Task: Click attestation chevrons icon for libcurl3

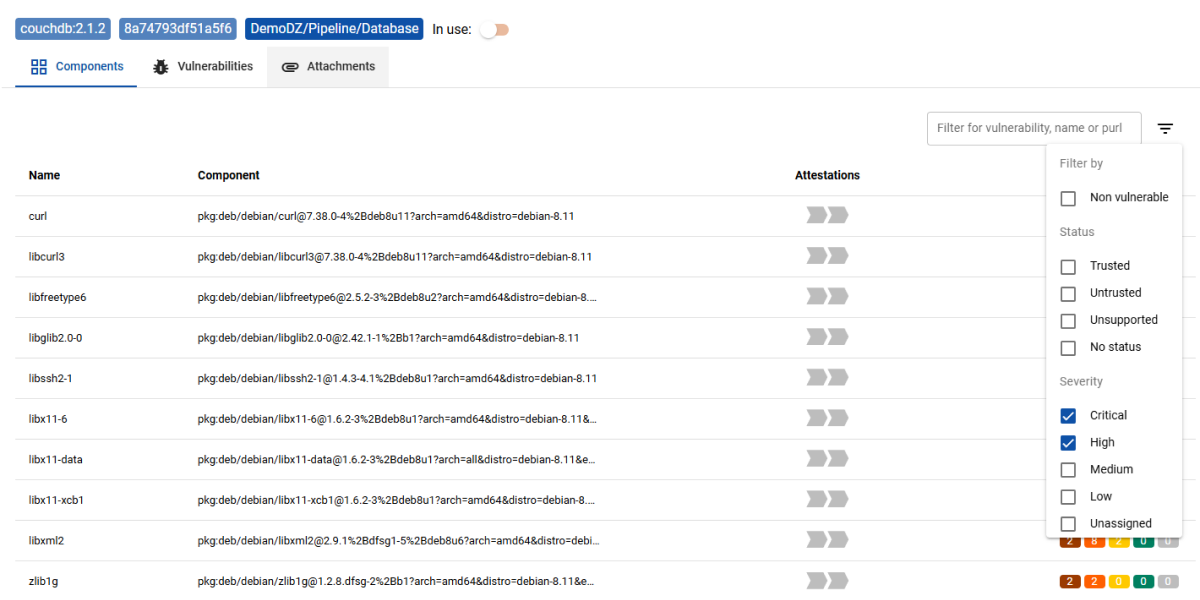Action: click(827, 256)
